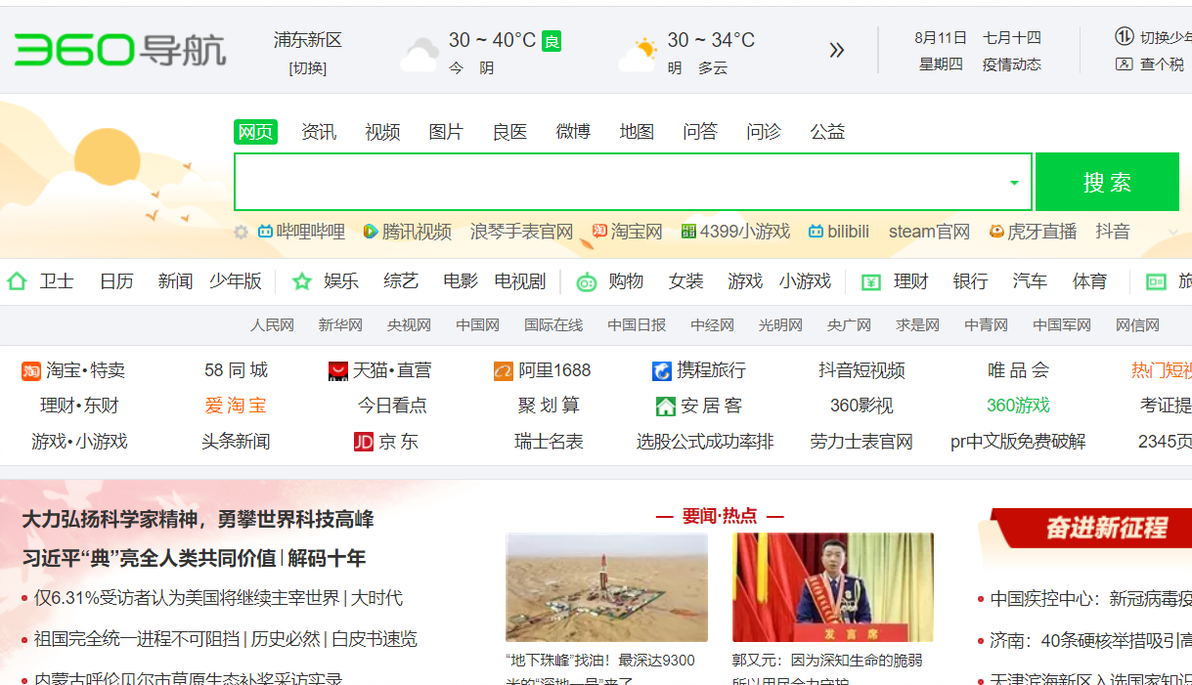Click the finance icon next to 理财
The image size is (1192, 685).
(870, 282)
